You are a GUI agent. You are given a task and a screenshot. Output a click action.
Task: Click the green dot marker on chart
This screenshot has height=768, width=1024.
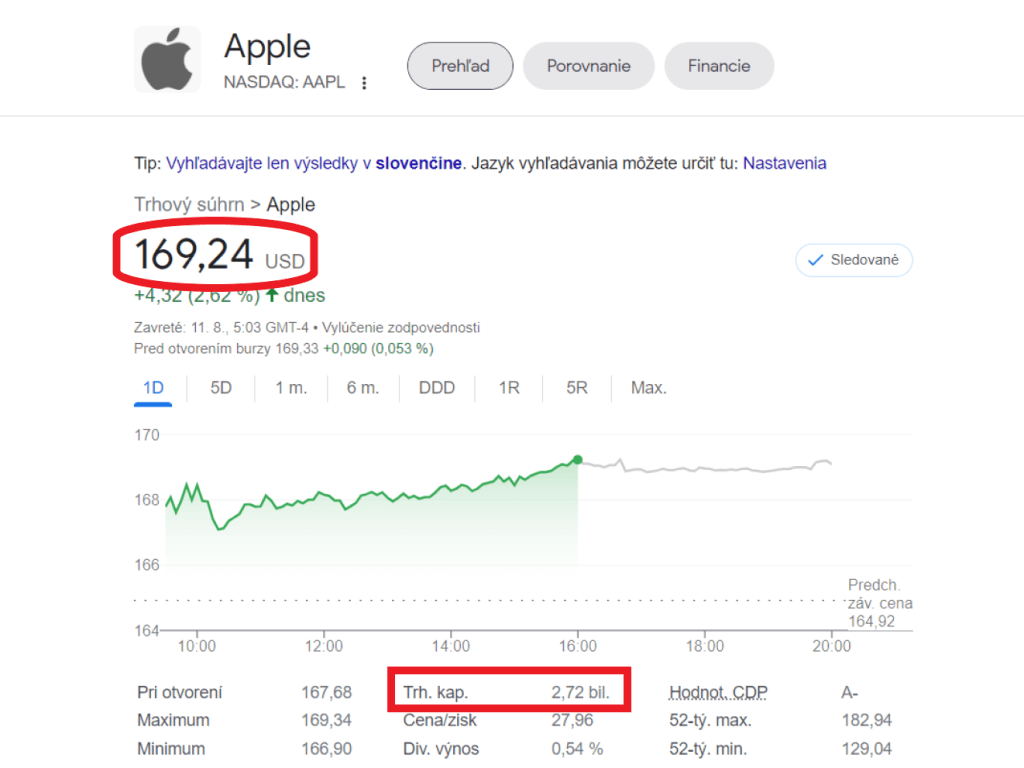click(x=577, y=460)
